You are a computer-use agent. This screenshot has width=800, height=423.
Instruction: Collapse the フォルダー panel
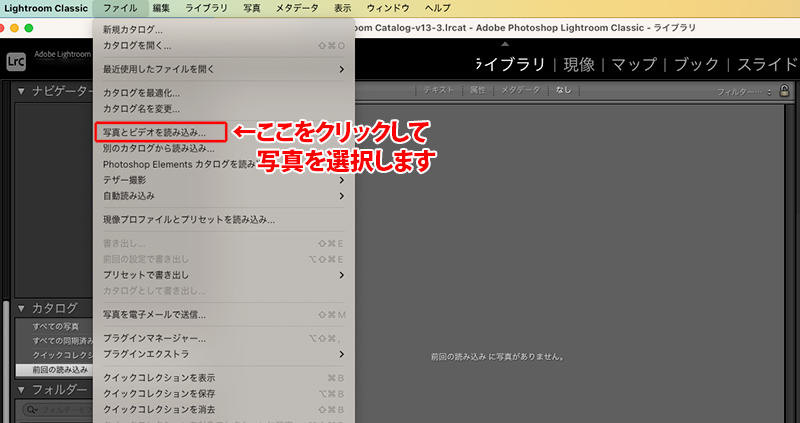(x=21, y=390)
